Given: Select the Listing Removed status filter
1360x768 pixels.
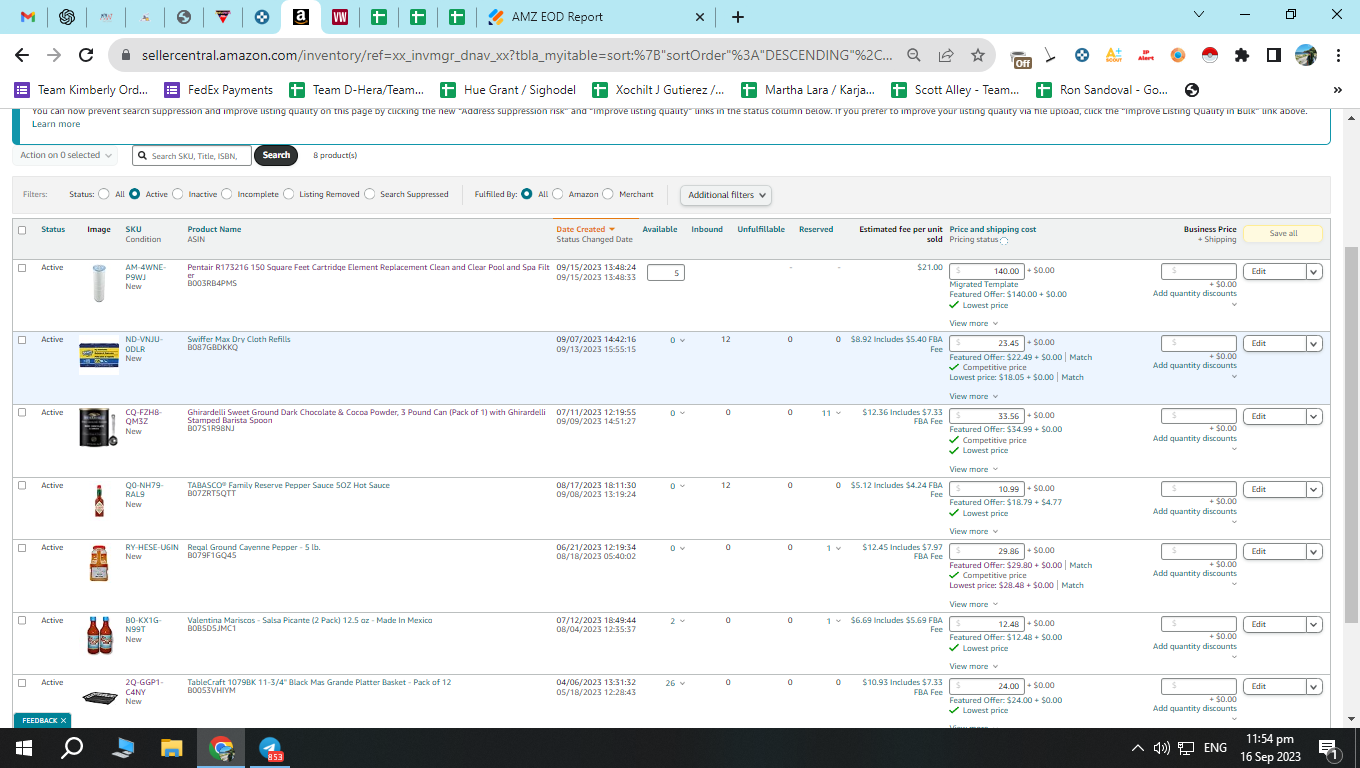Looking at the screenshot, I should click(x=289, y=194).
